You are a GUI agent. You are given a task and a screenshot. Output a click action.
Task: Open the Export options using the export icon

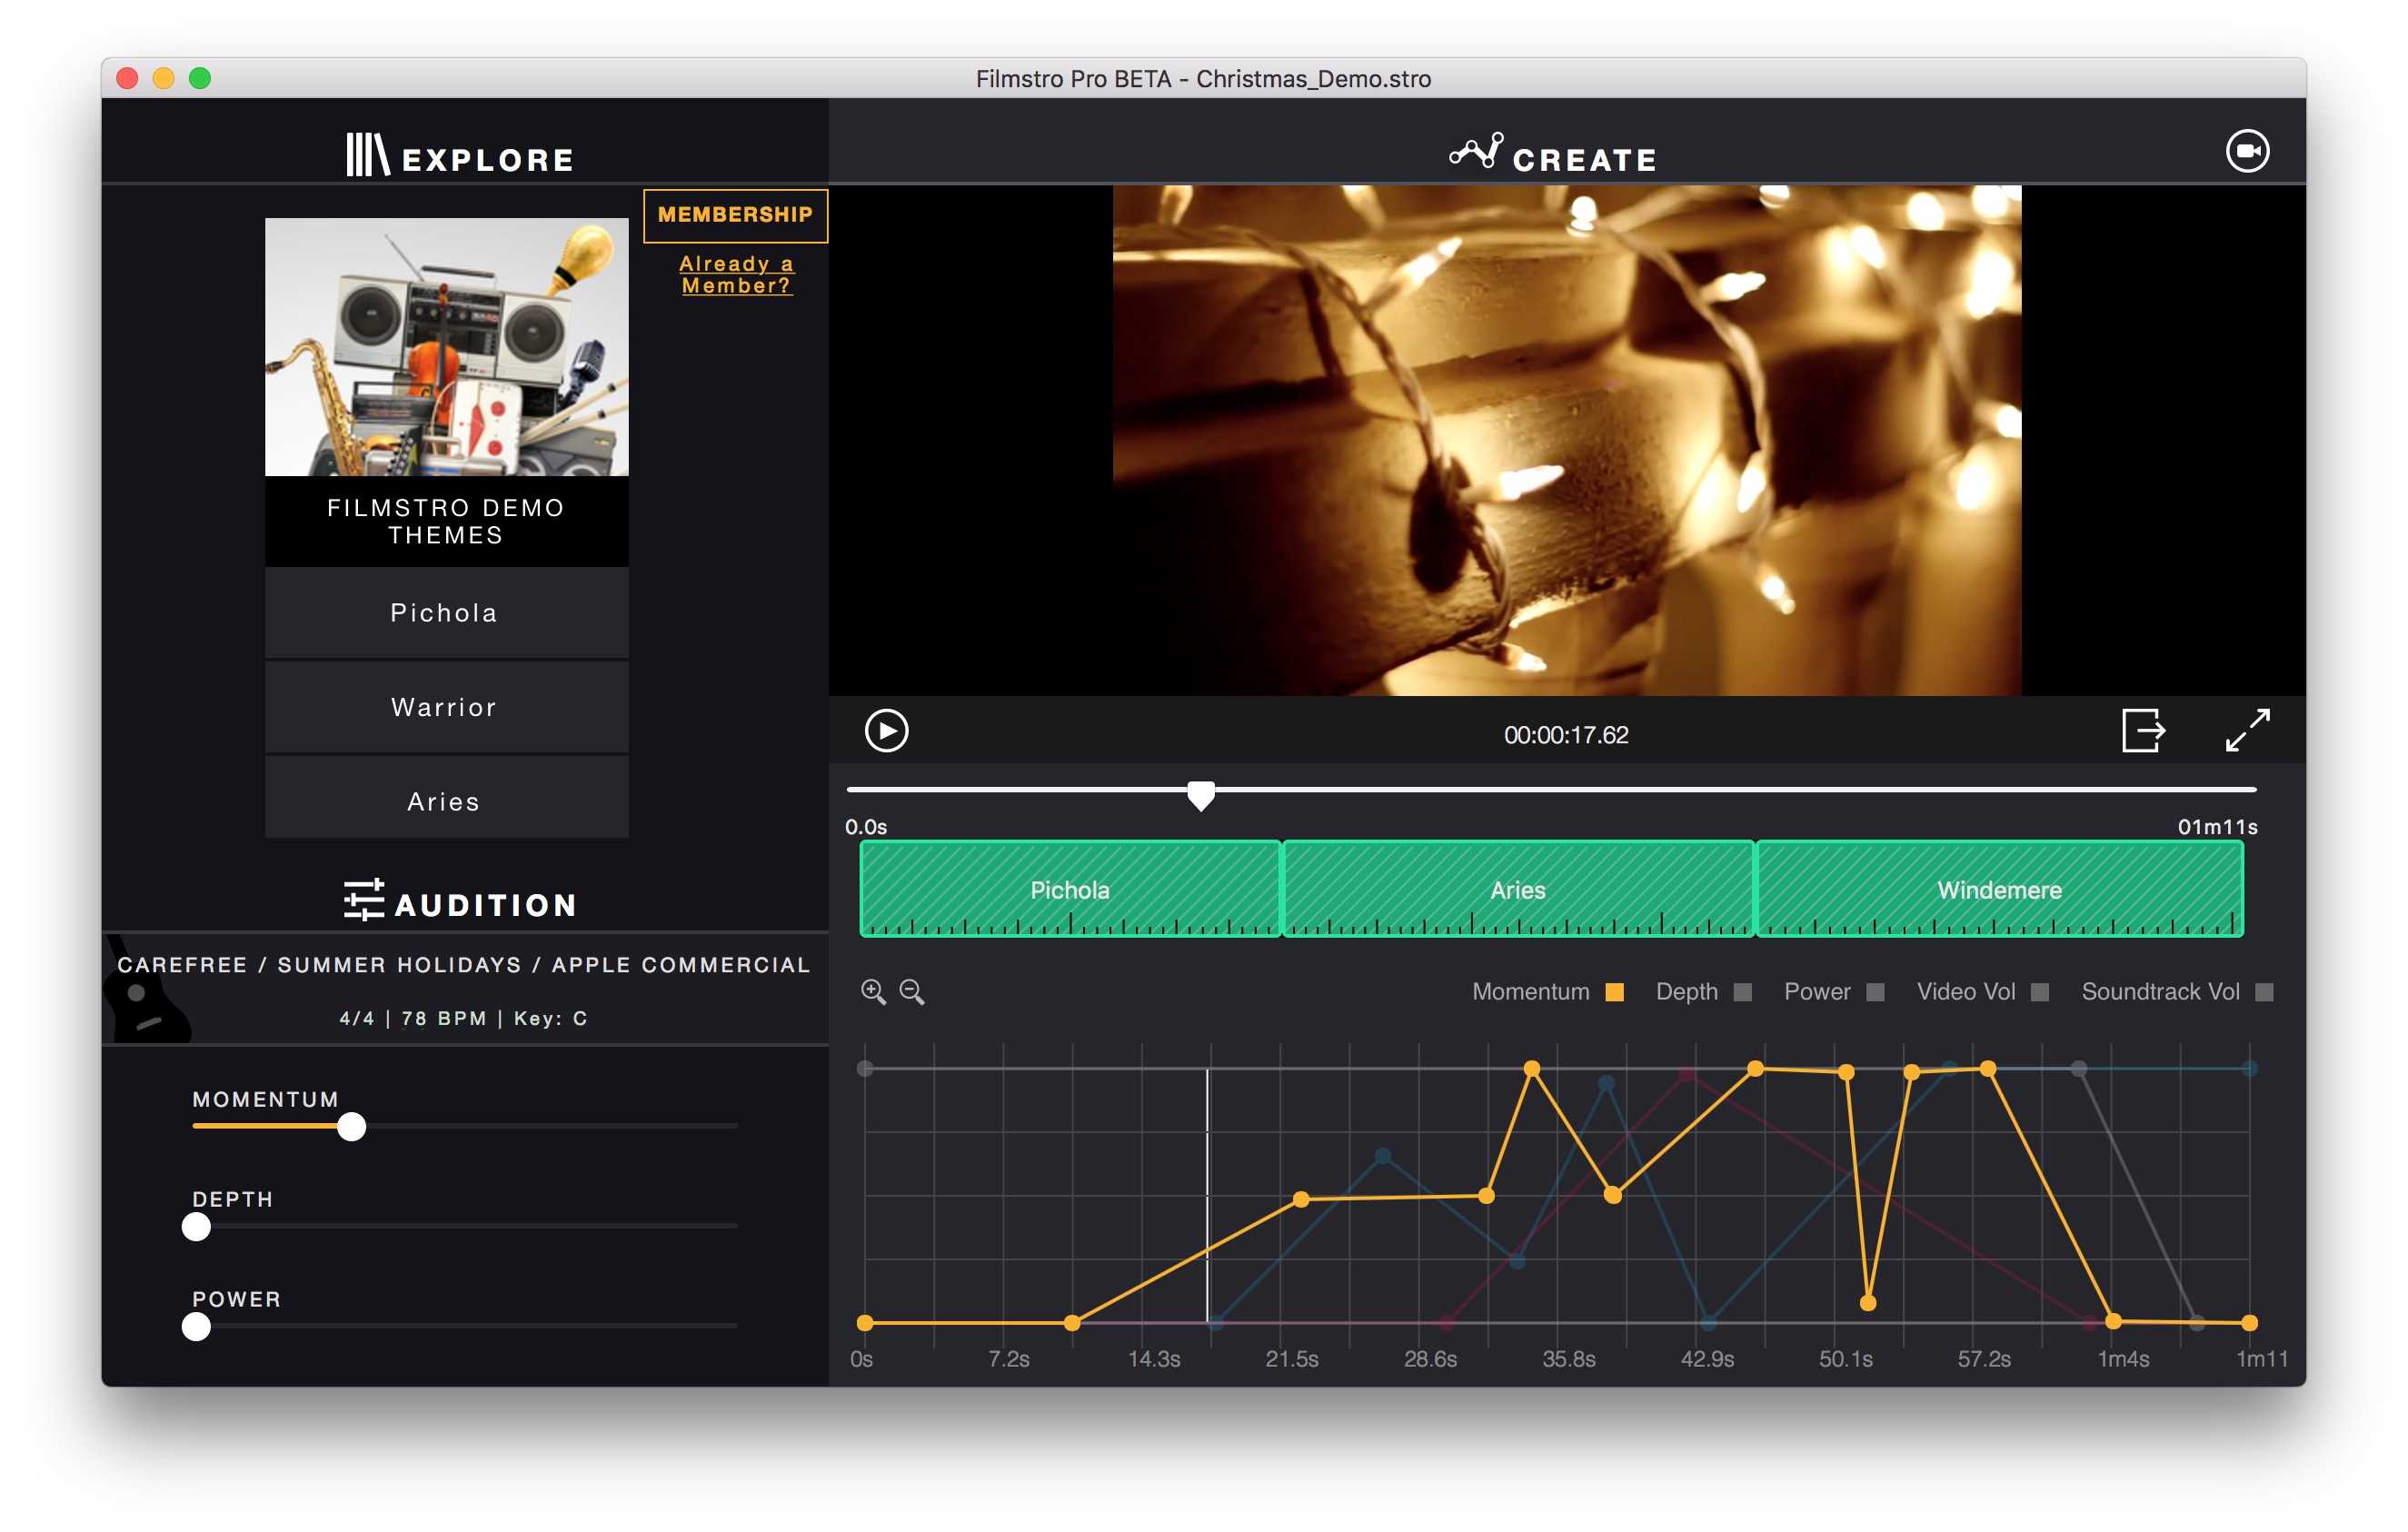pos(2141,731)
